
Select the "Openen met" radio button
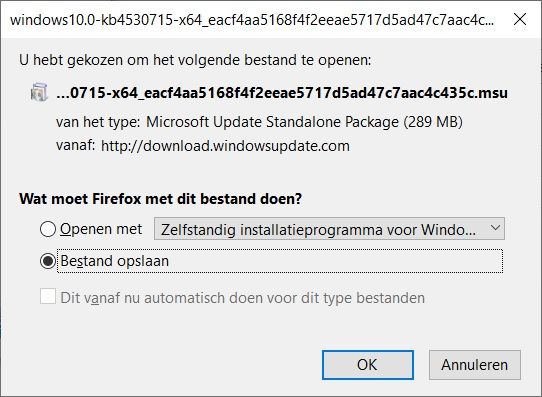pos(48,229)
